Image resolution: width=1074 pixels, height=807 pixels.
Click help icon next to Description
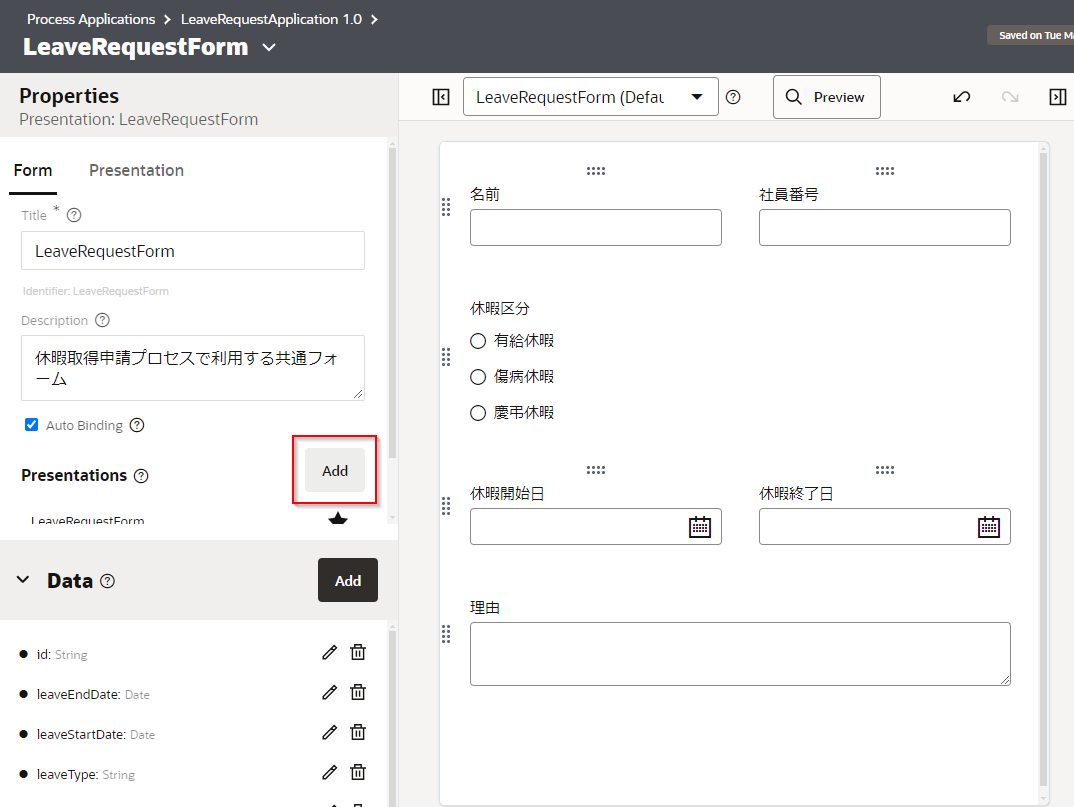[102, 321]
